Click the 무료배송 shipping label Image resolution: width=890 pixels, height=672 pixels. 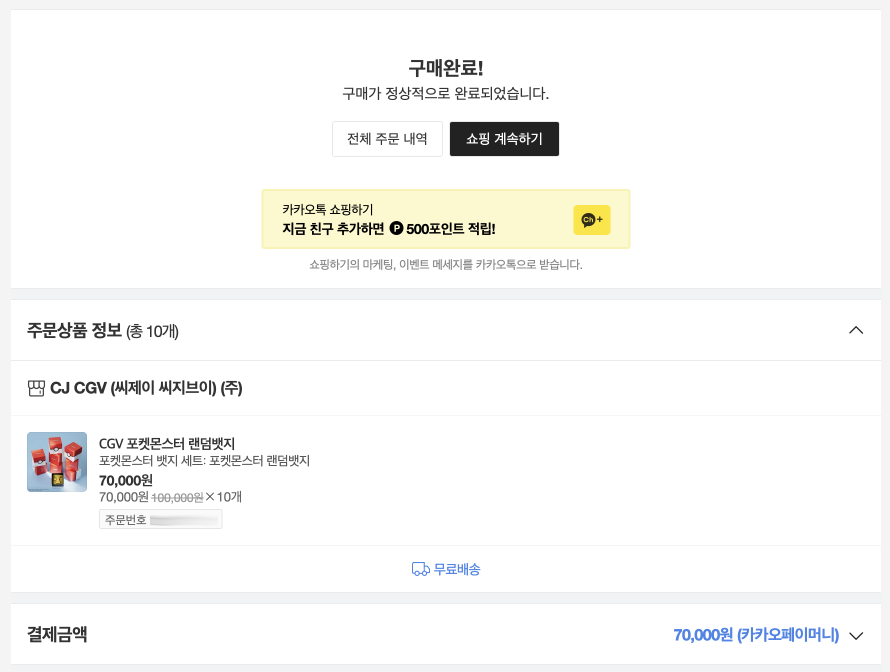(457, 569)
